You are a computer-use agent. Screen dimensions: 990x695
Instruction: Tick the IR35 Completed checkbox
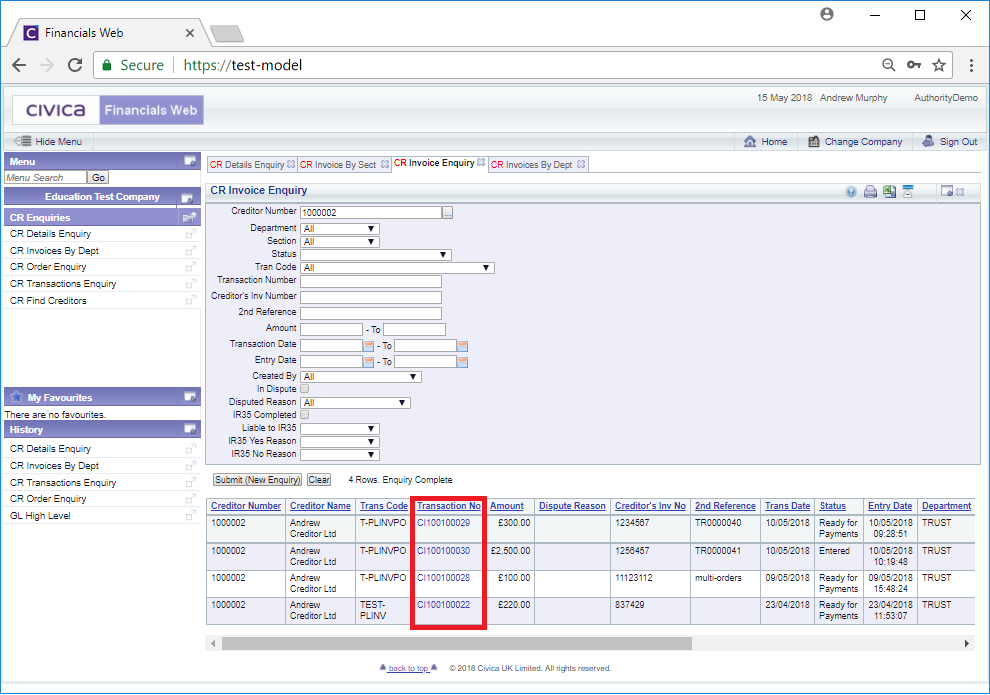304,415
